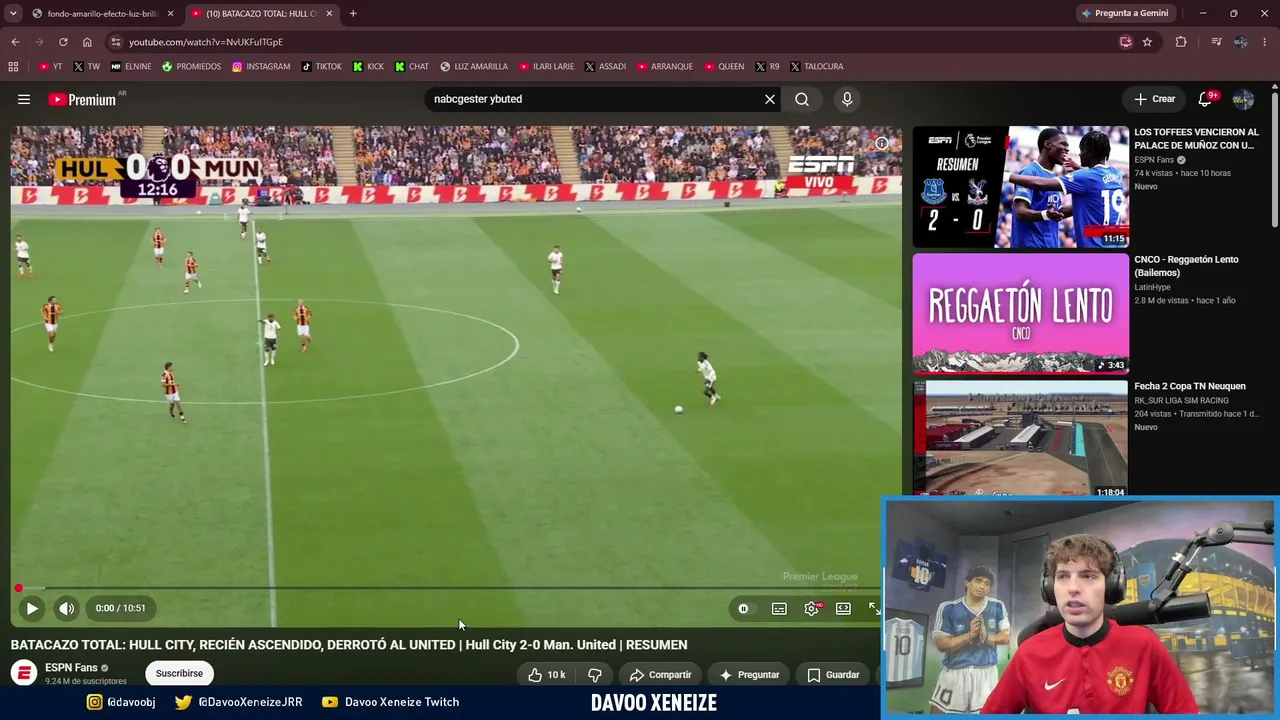Viewport: 1280px width, 720px height.
Task: Toggle video autoplay switch
Action: (x=743, y=608)
